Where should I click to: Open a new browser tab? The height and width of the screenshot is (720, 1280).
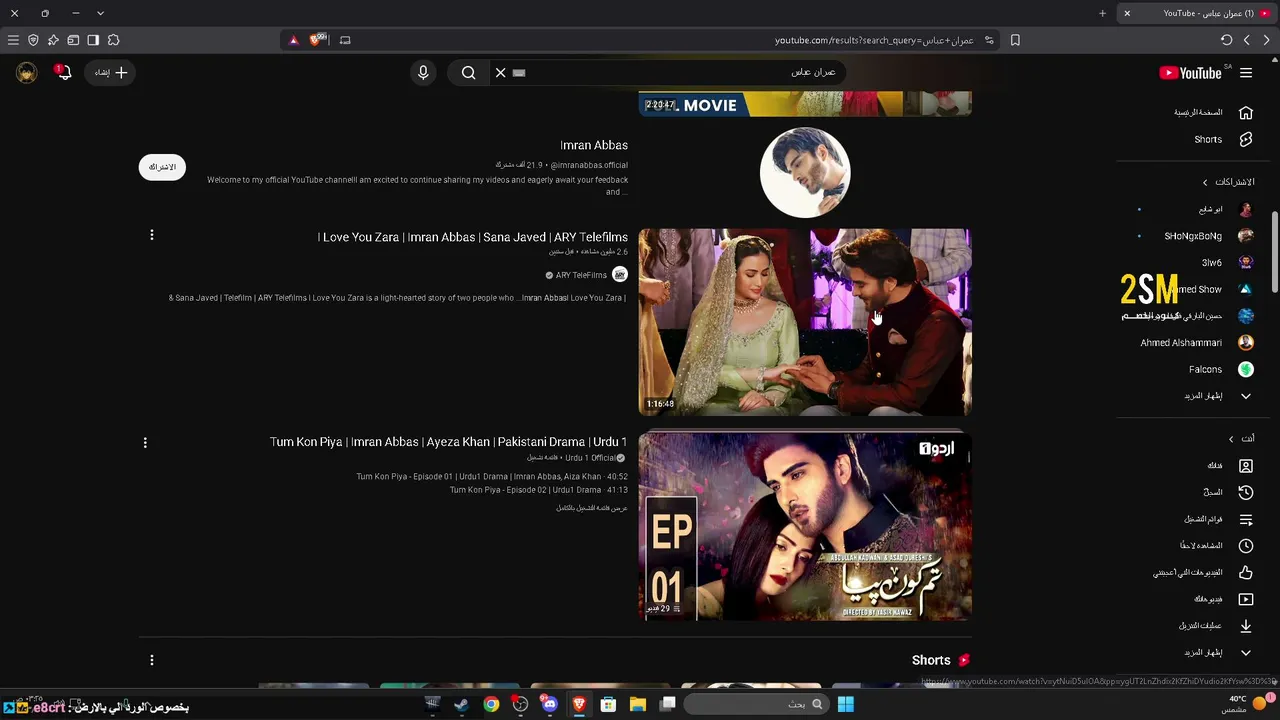[x=1102, y=13]
